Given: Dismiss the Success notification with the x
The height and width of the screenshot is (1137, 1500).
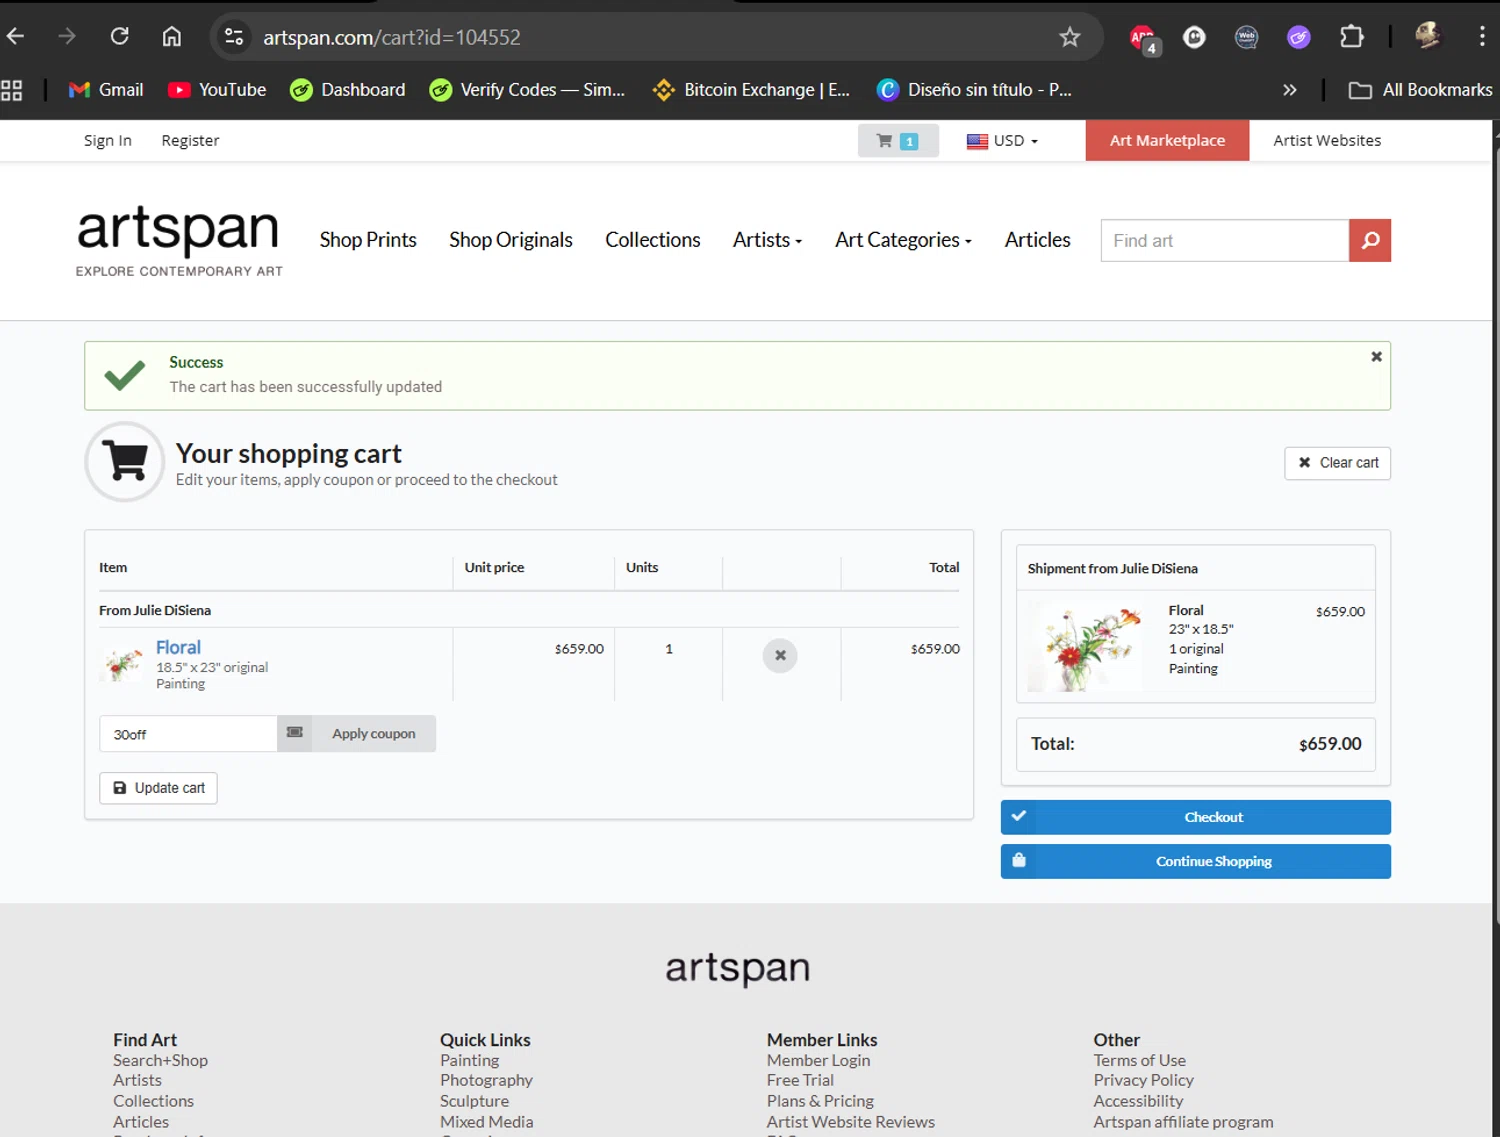Looking at the screenshot, I should click(x=1376, y=357).
